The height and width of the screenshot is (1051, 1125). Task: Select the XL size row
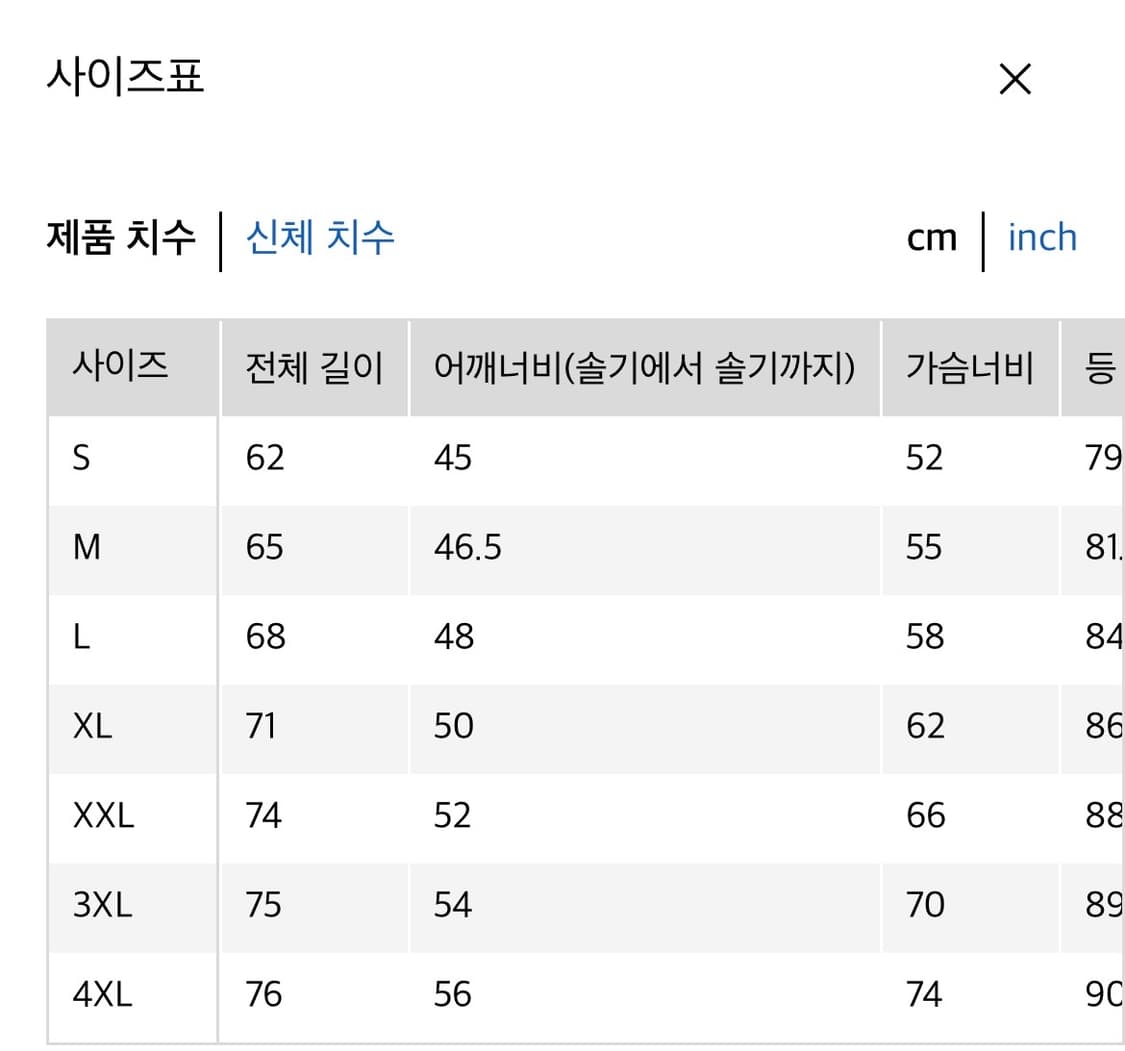[93, 726]
